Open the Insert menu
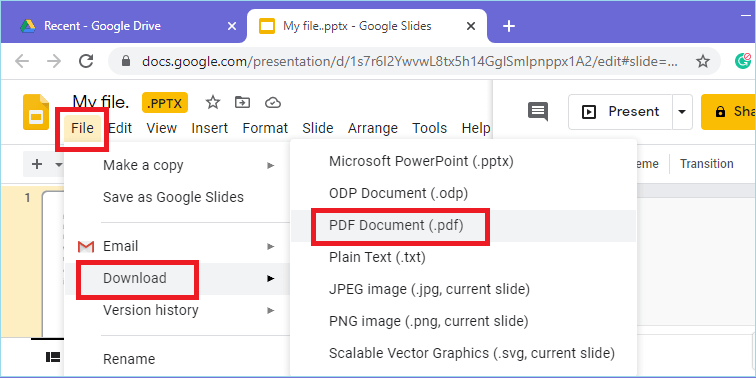Viewport: 756px width, 378px height. pos(210,128)
